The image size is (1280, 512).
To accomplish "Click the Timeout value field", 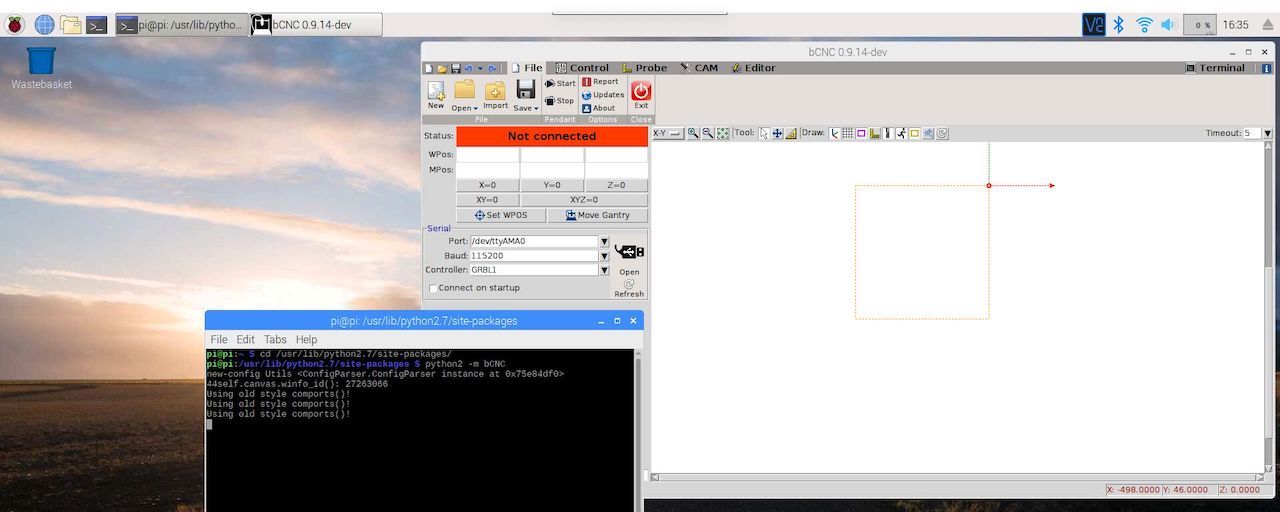I will (1252, 133).
